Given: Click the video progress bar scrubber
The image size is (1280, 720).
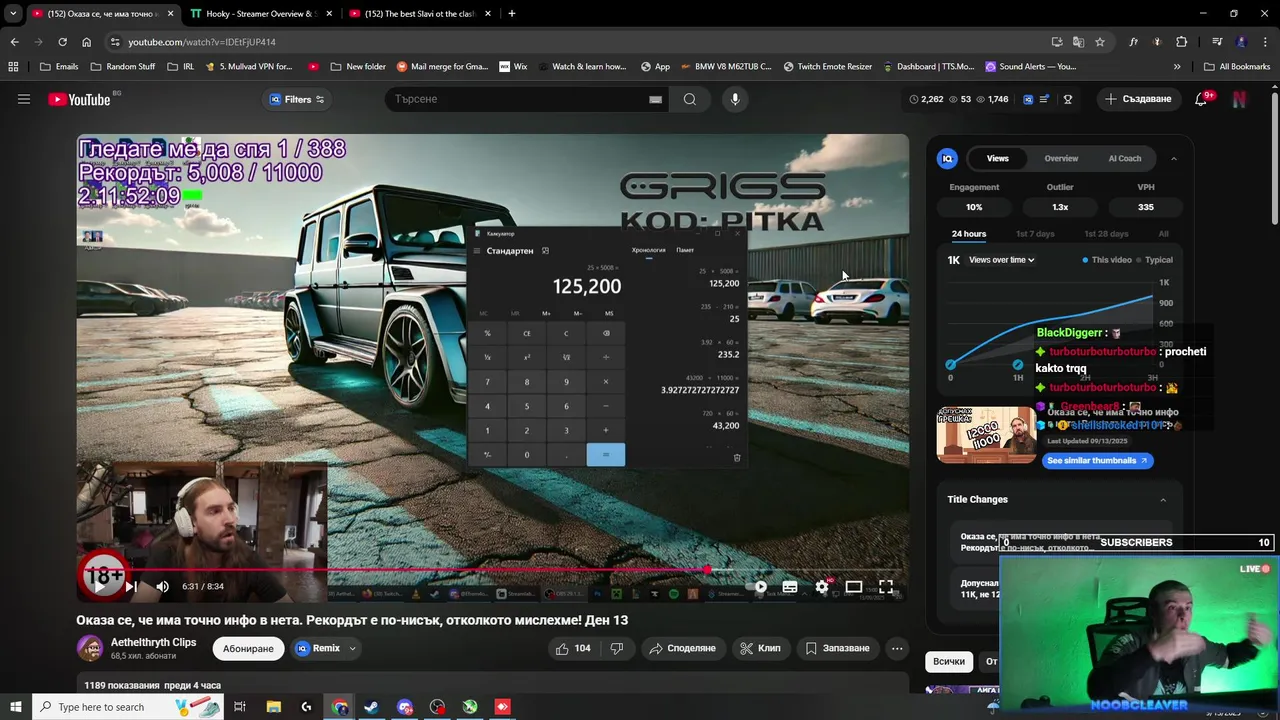Looking at the screenshot, I should 708,570.
